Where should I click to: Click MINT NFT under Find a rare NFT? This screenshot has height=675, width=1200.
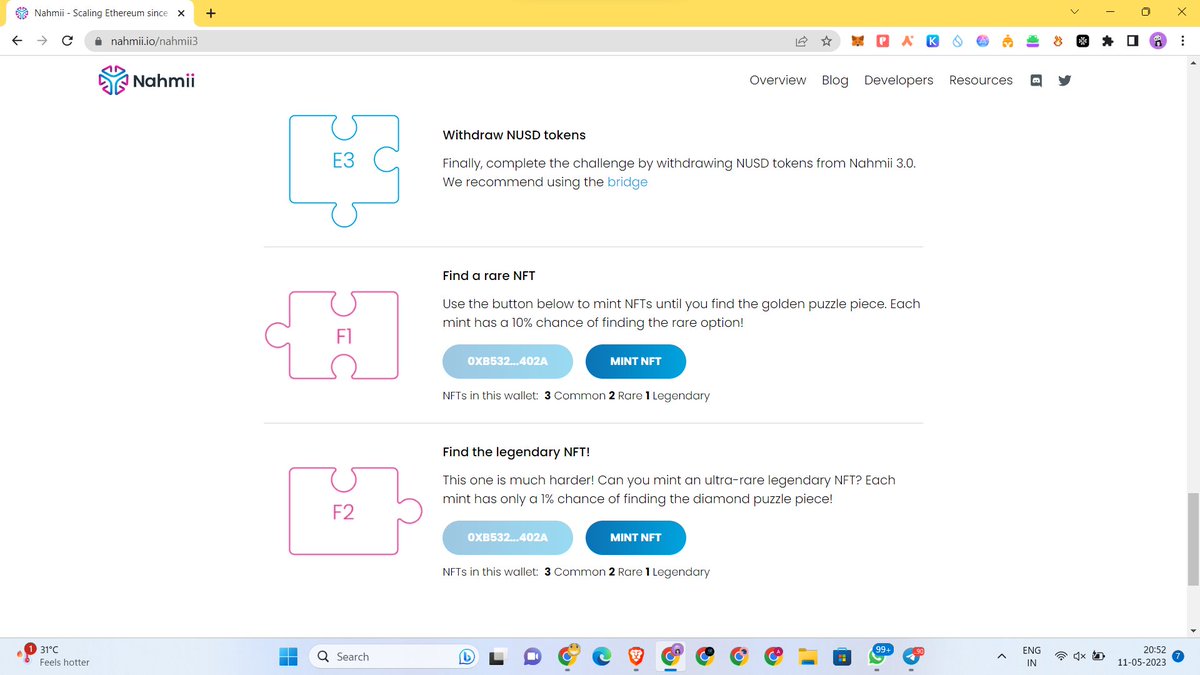[636, 361]
